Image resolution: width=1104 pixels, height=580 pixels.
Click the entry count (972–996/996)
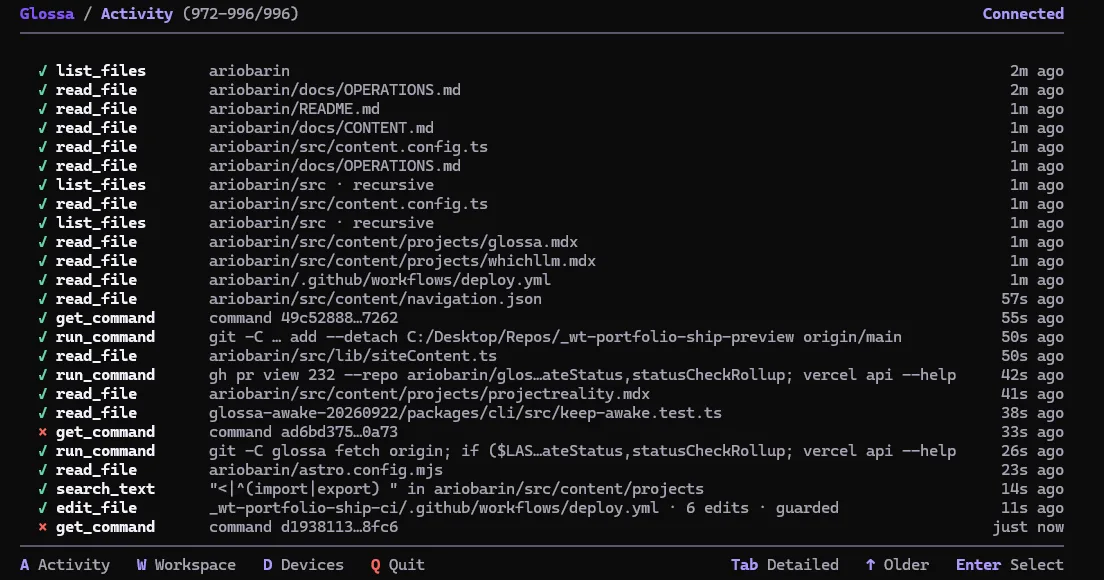tap(240, 13)
